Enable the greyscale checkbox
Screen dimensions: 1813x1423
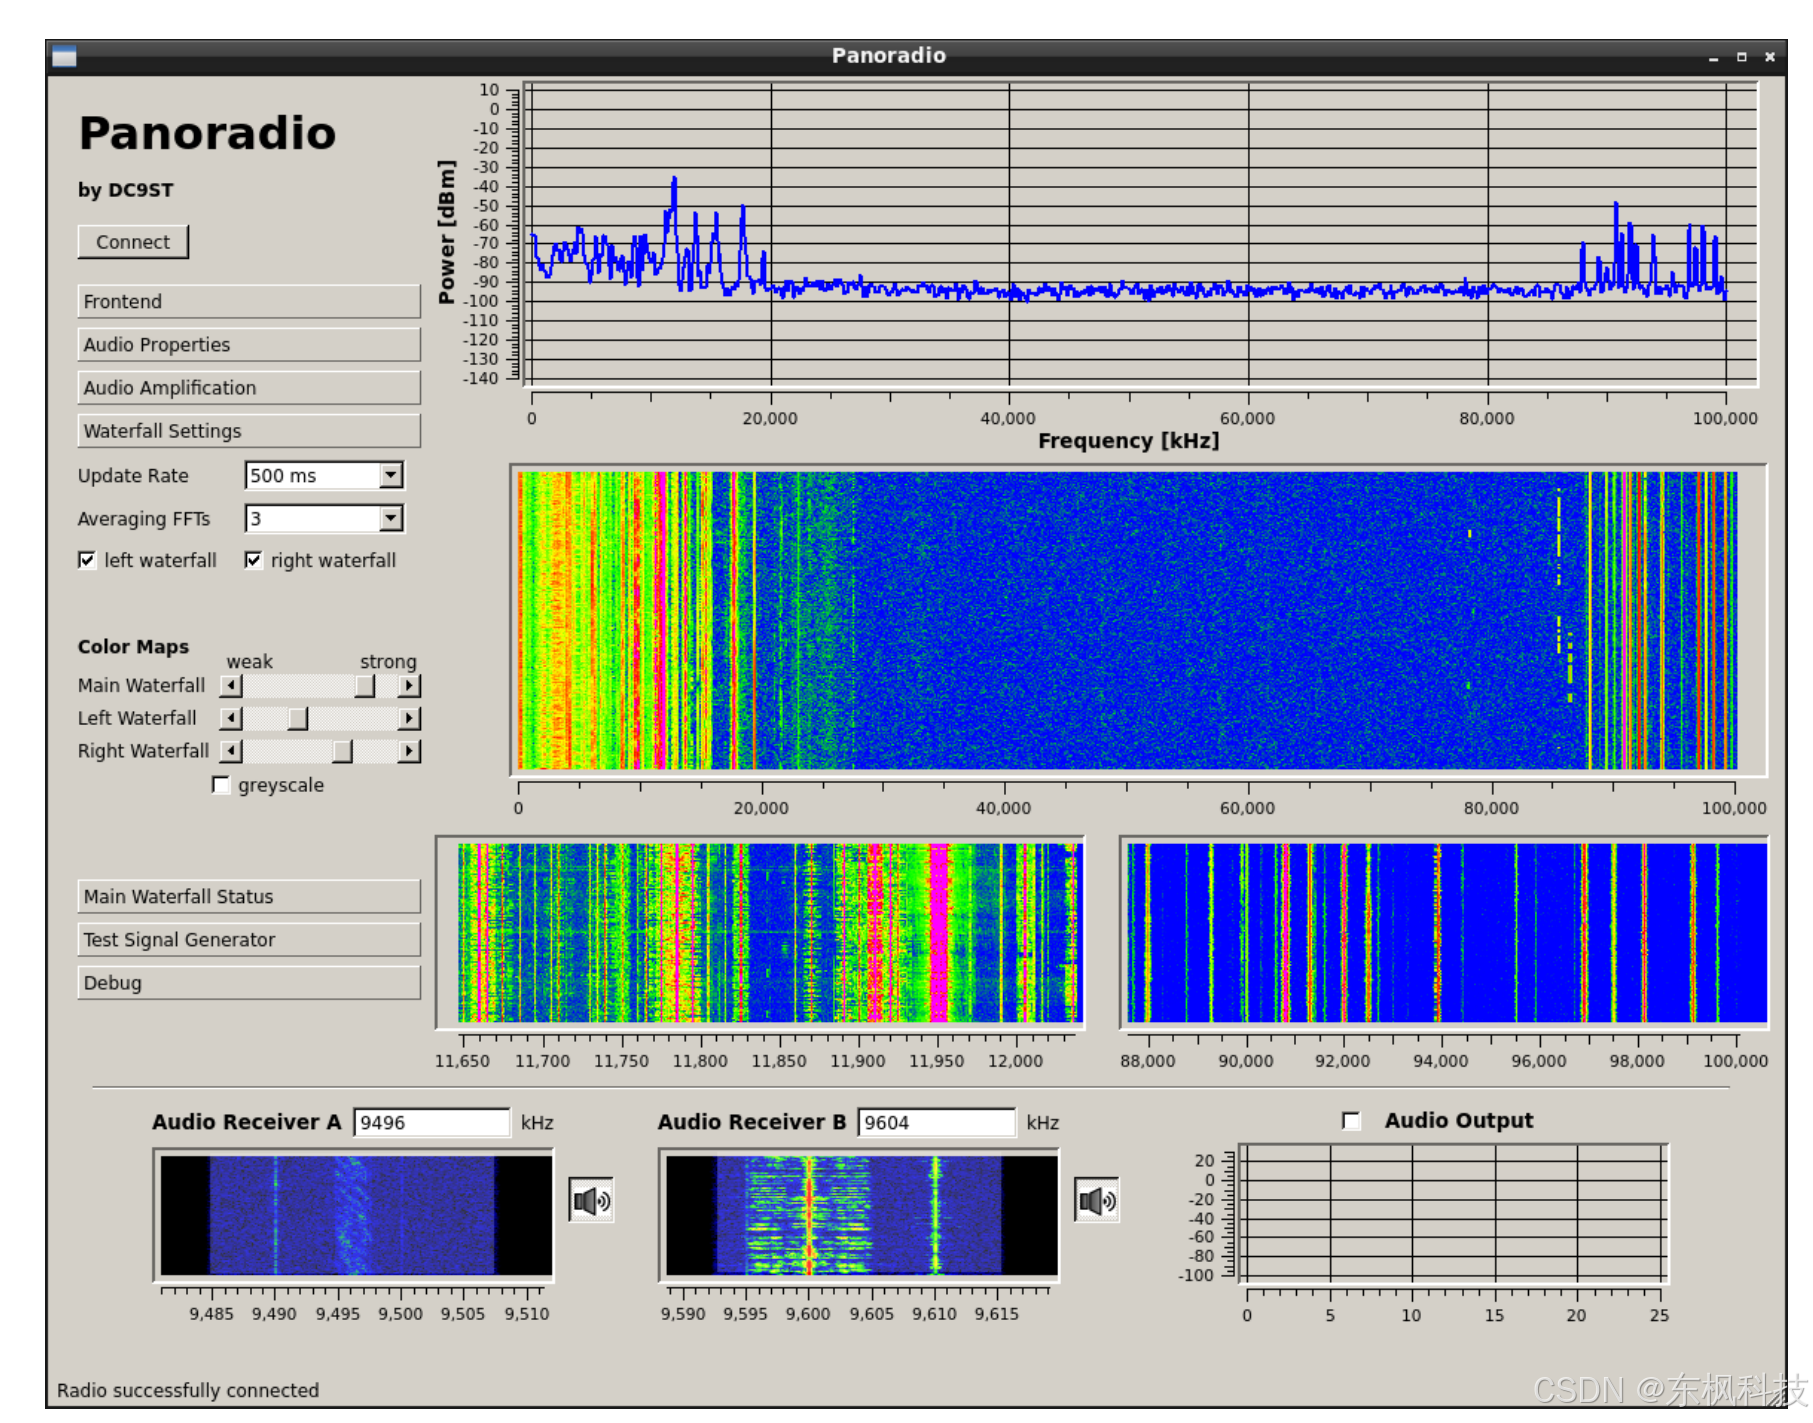(x=221, y=785)
